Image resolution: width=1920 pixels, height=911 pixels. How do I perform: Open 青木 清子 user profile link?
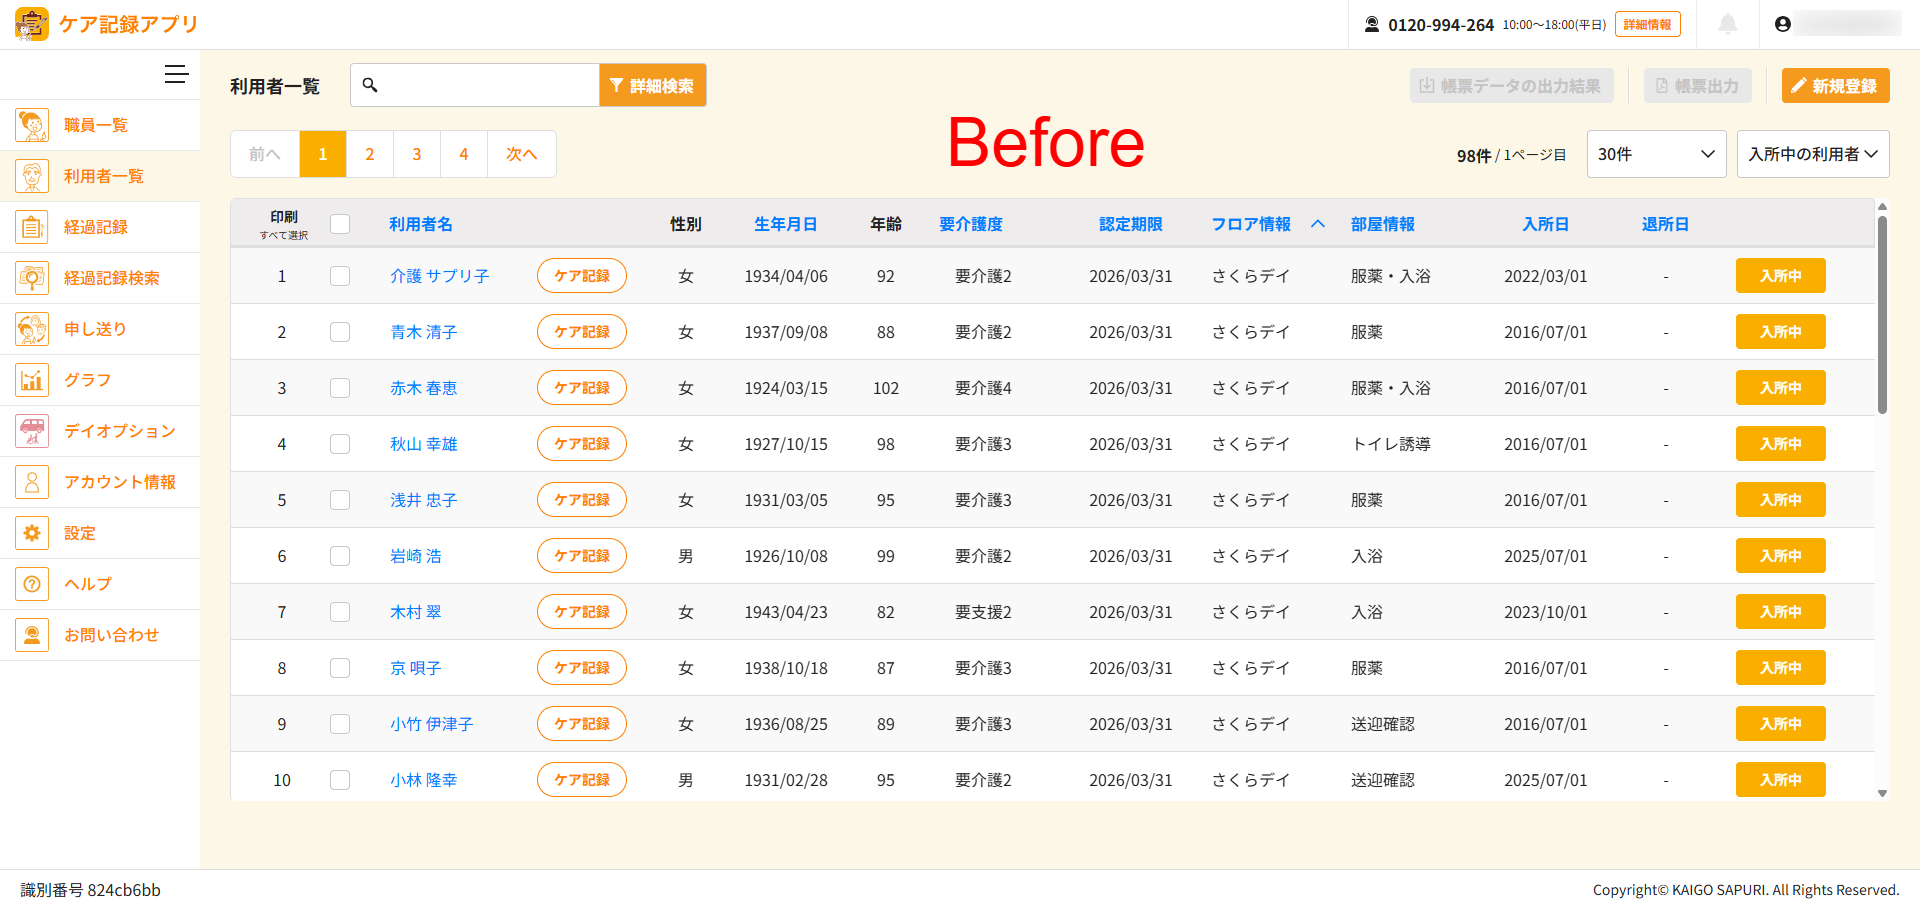[424, 332]
